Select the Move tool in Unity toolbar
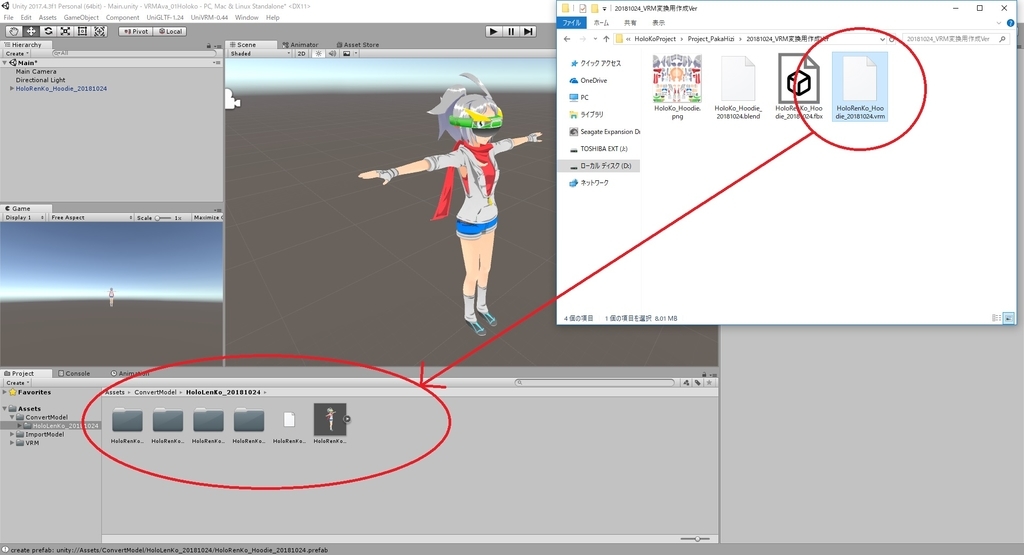 (x=31, y=31)
